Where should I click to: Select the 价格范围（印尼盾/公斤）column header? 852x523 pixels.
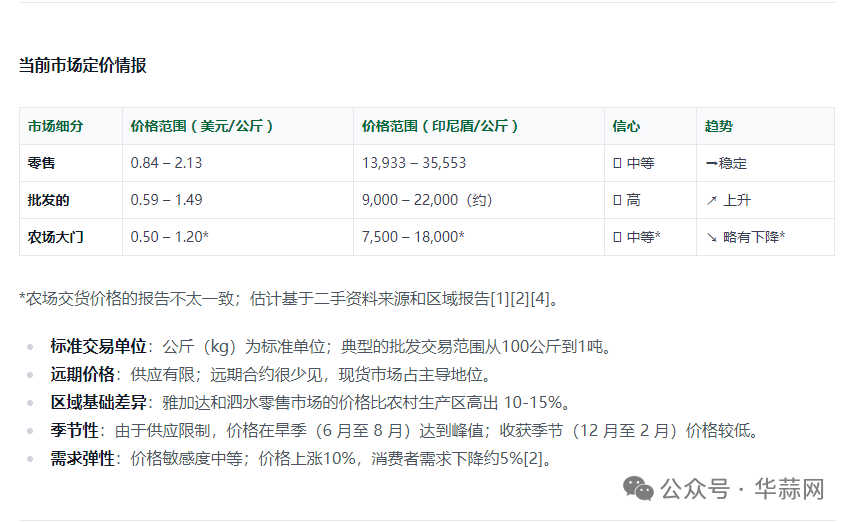[x=440, y=127]
